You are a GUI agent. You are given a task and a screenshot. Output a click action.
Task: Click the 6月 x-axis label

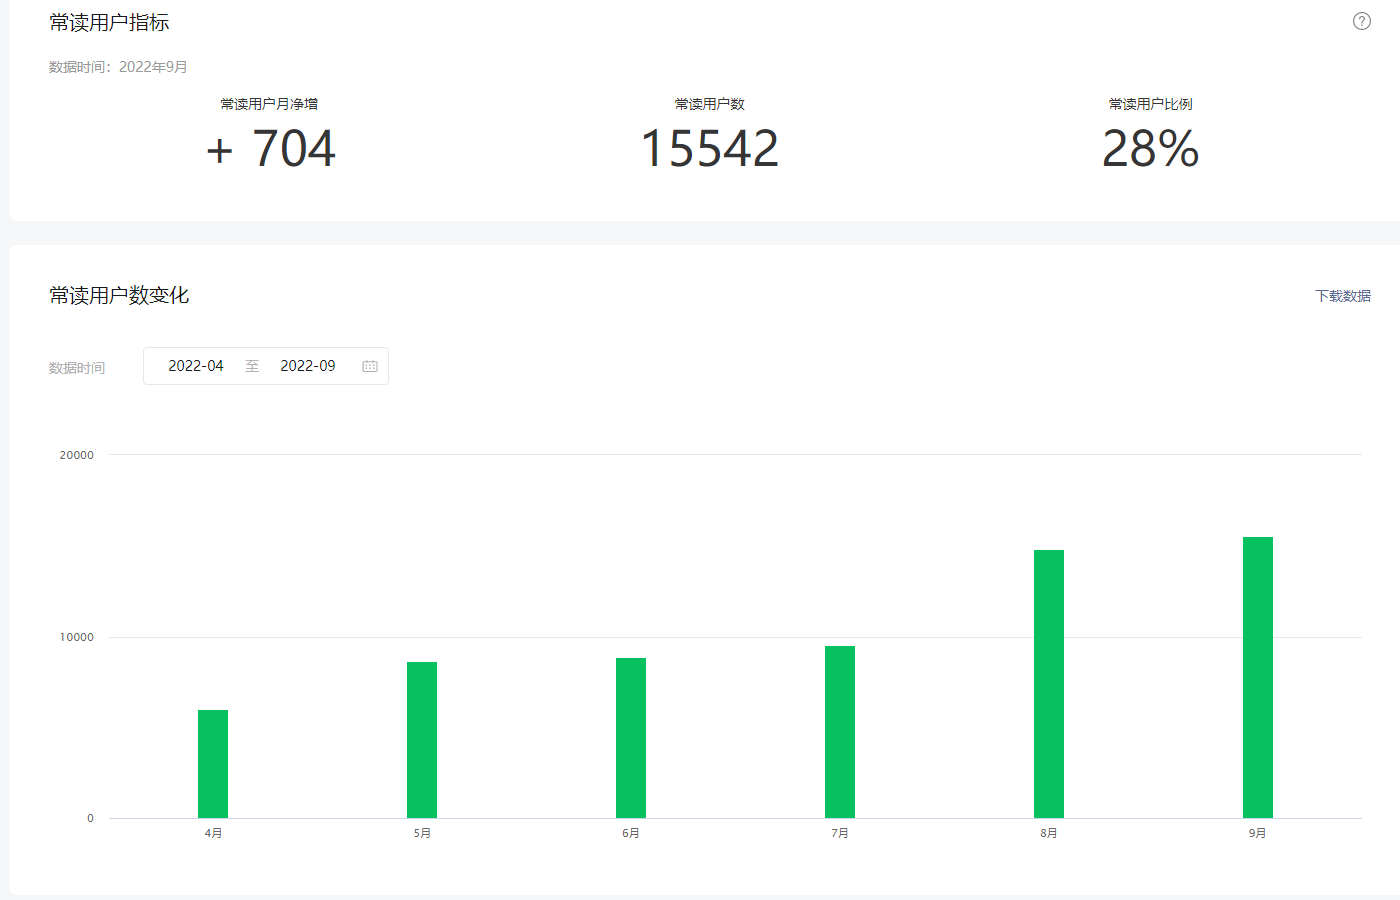(x=631, y=833)
